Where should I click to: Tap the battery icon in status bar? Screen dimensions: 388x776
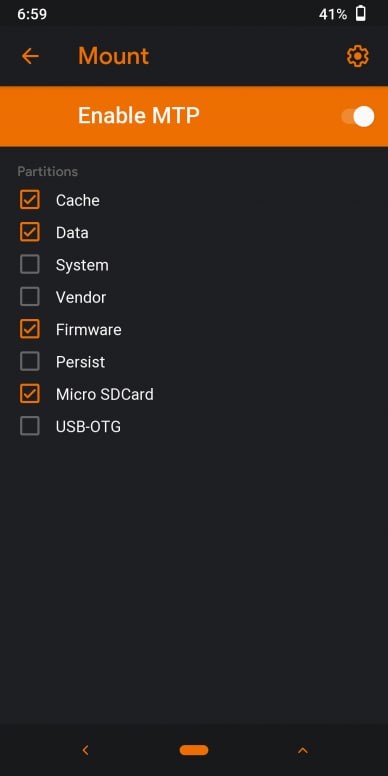[x=361, y=14]
